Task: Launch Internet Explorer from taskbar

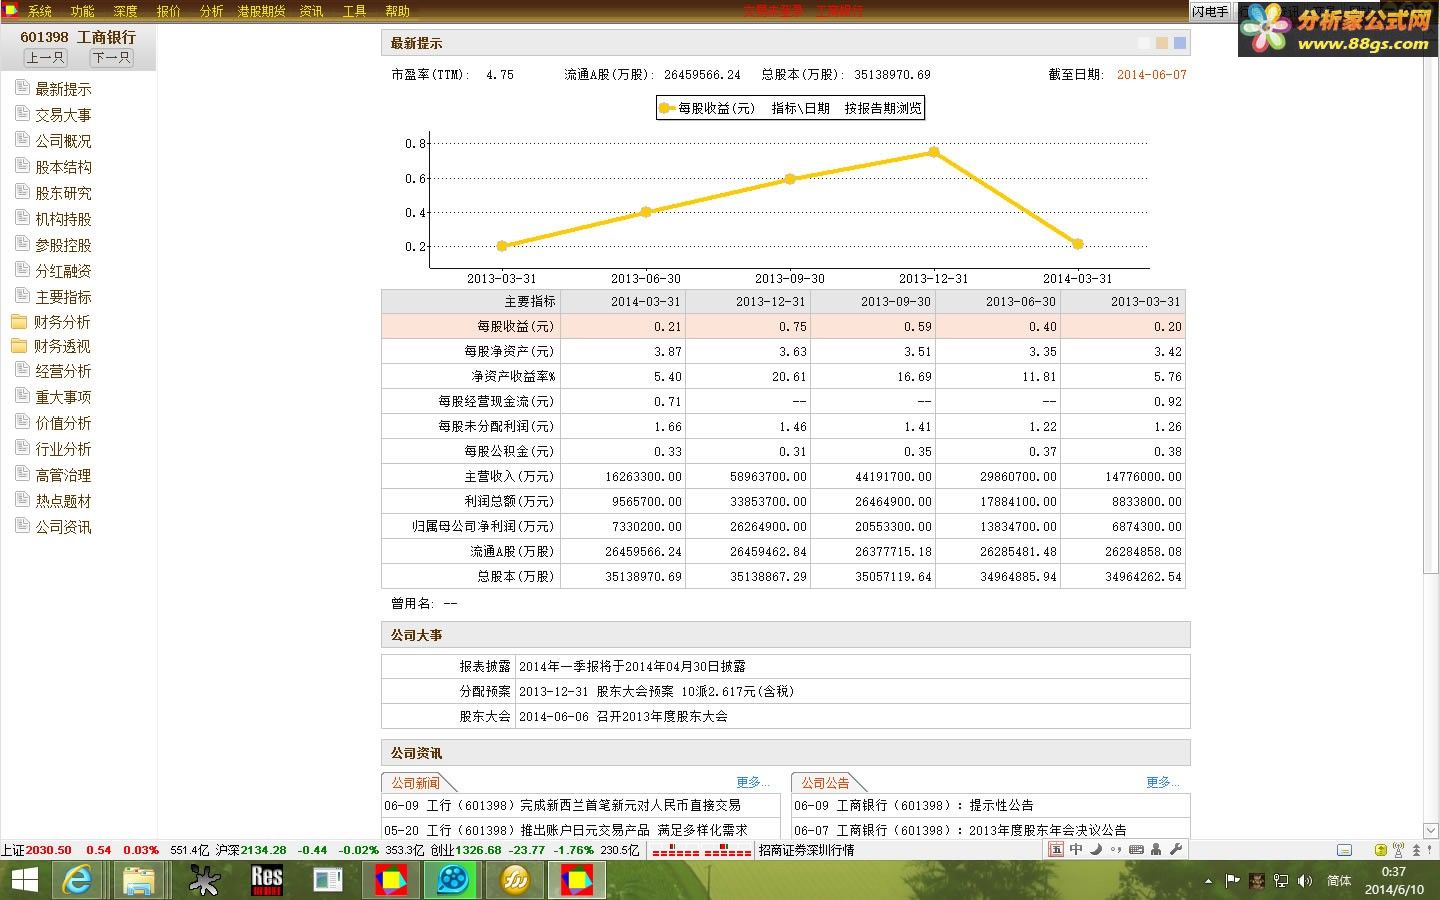Action: coord(77,880)
